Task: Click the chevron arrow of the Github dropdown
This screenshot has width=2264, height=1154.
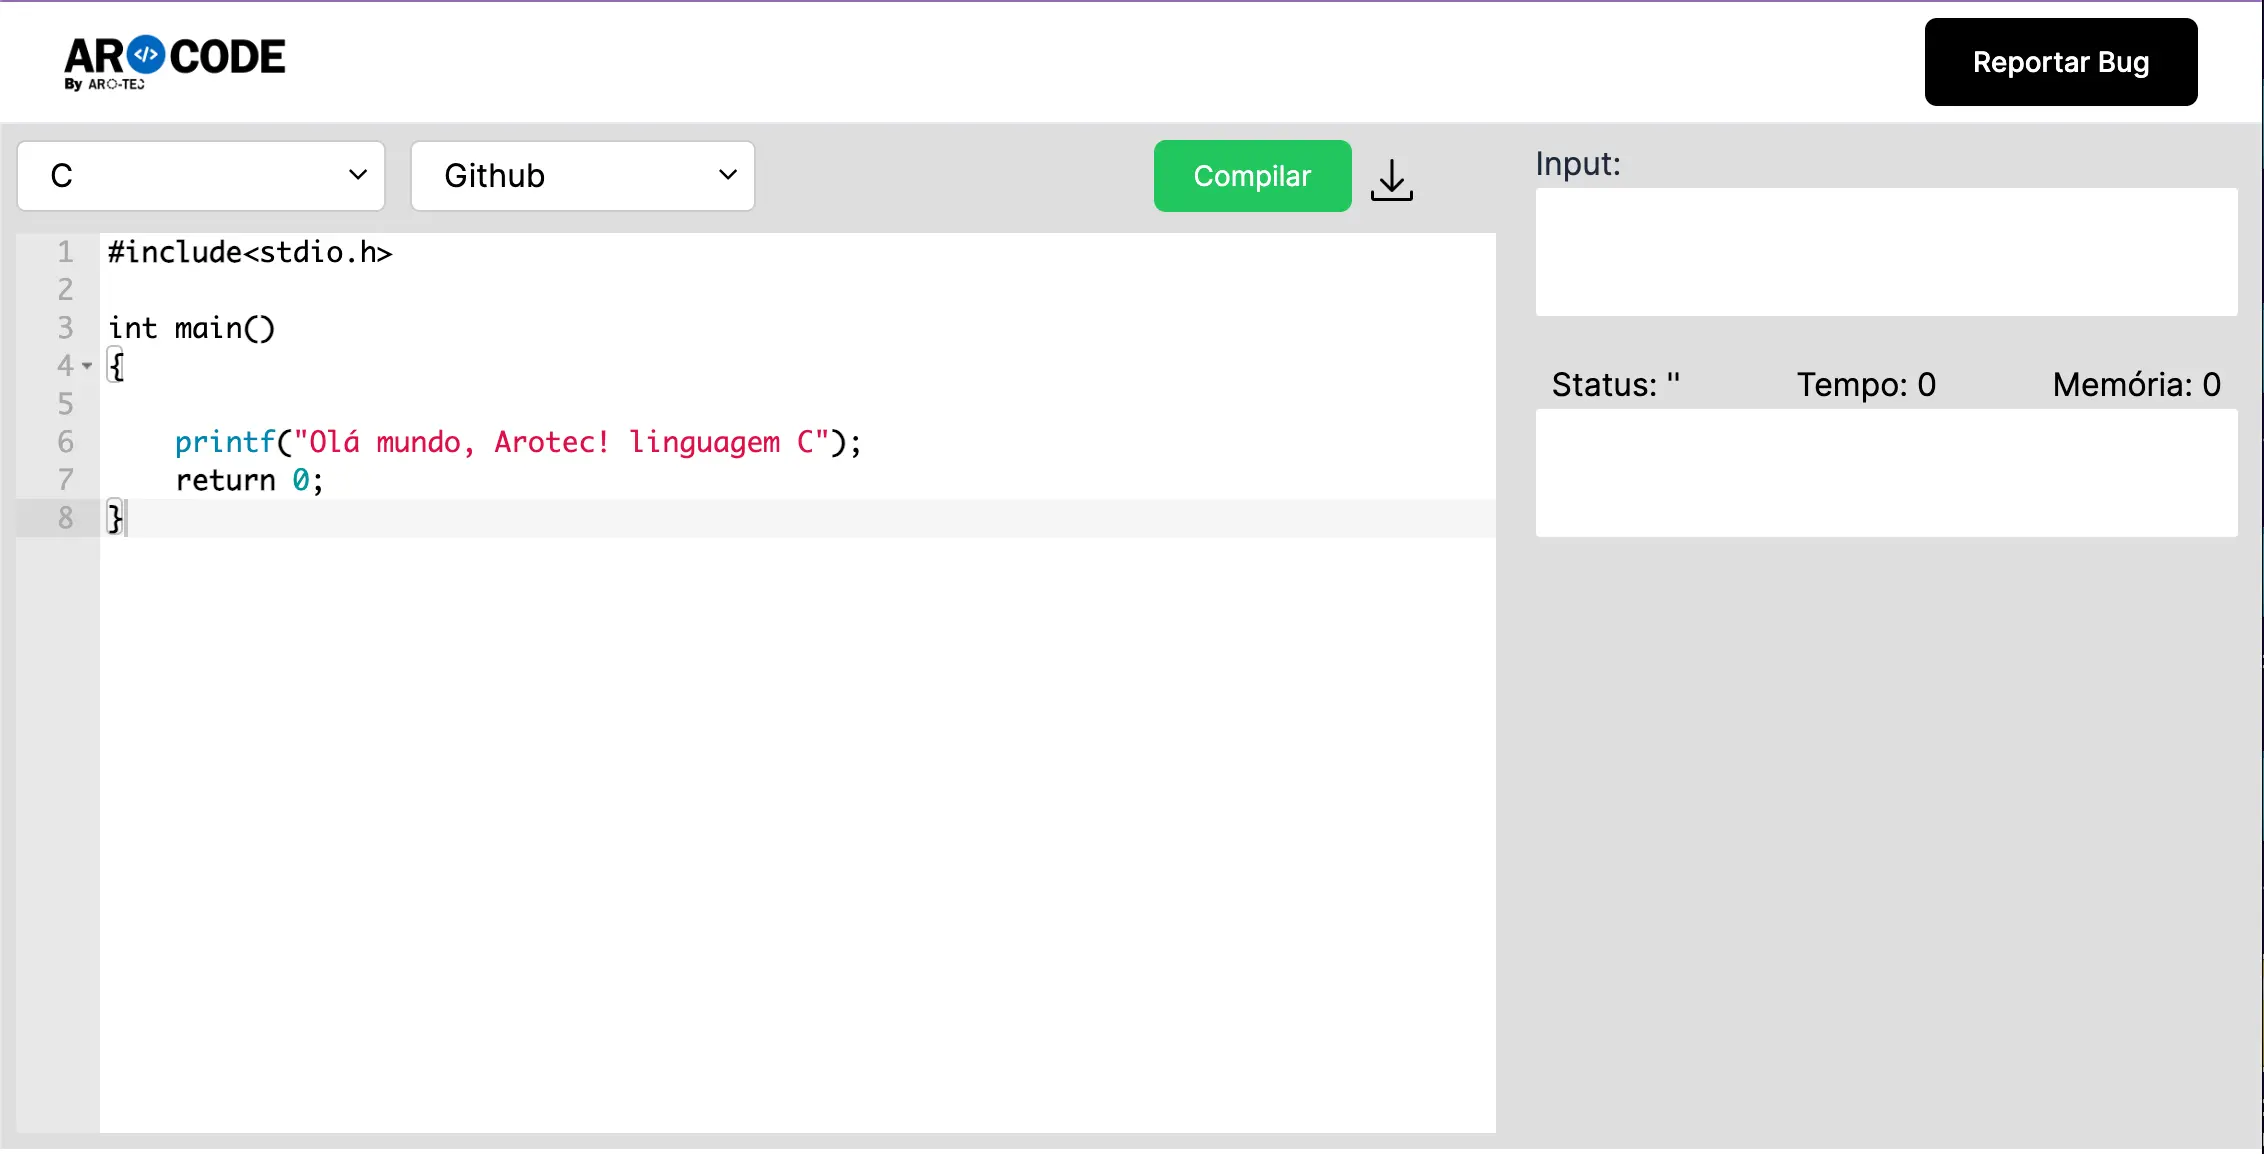Action: 728,175
